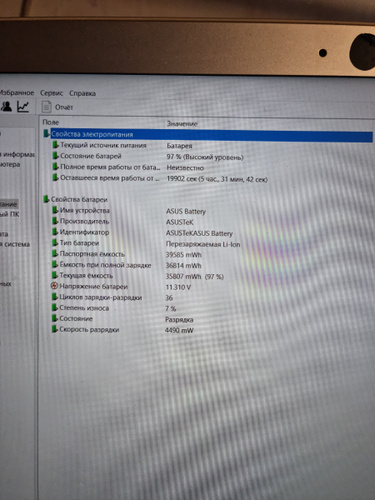Click icon beside Текущий источник питания

[55, 145]
